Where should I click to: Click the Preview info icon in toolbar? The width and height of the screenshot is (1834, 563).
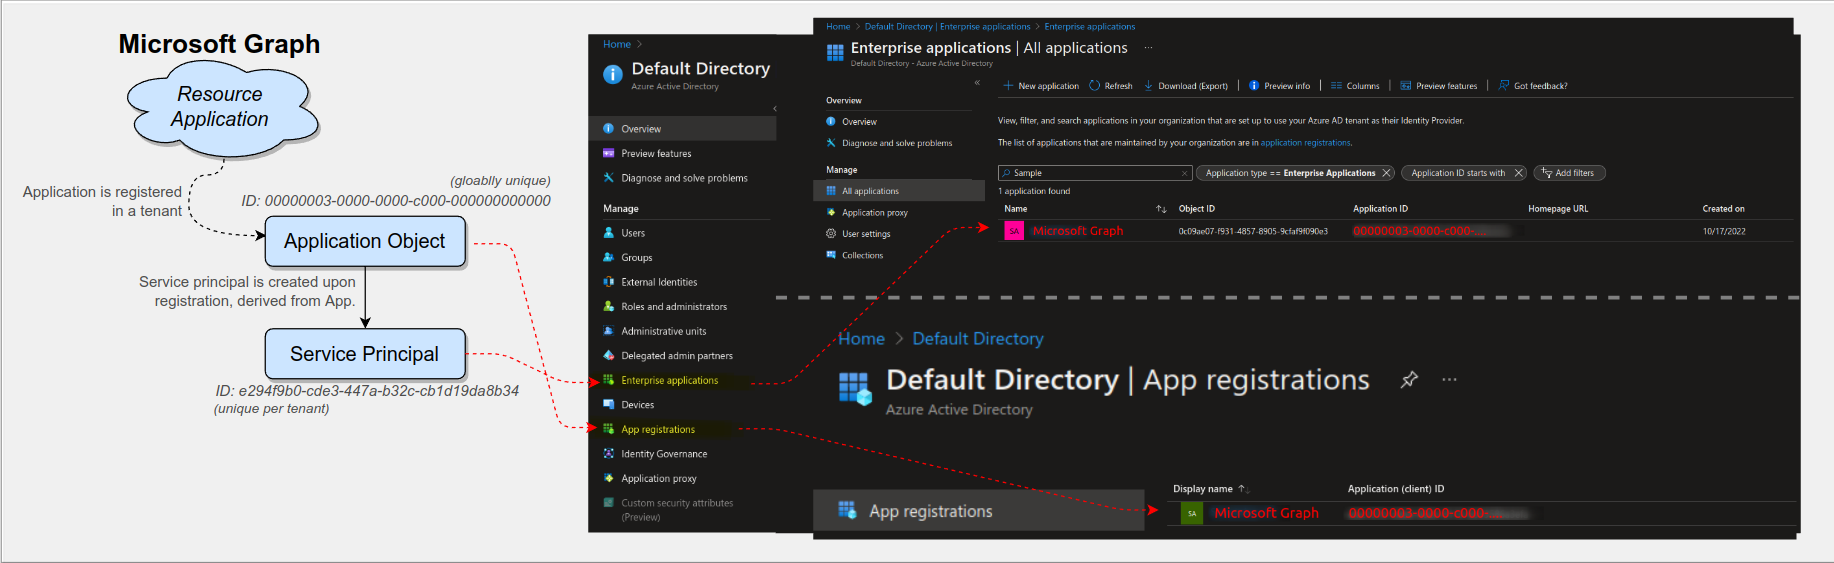pyautogui.click(x=1254, y=85)
